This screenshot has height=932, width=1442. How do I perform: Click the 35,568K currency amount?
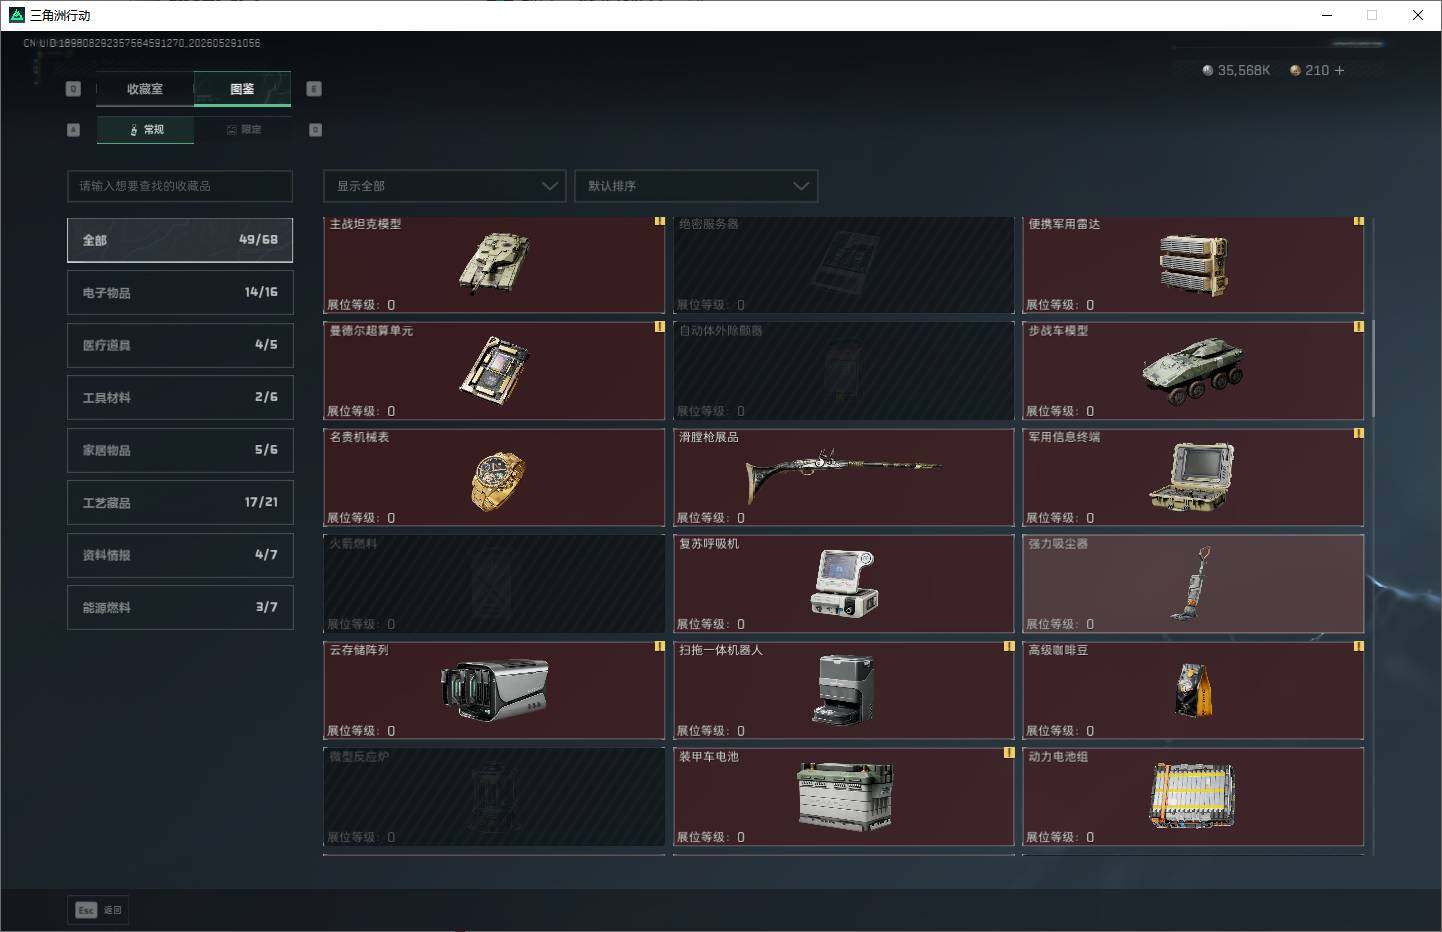click(1244, 70)
